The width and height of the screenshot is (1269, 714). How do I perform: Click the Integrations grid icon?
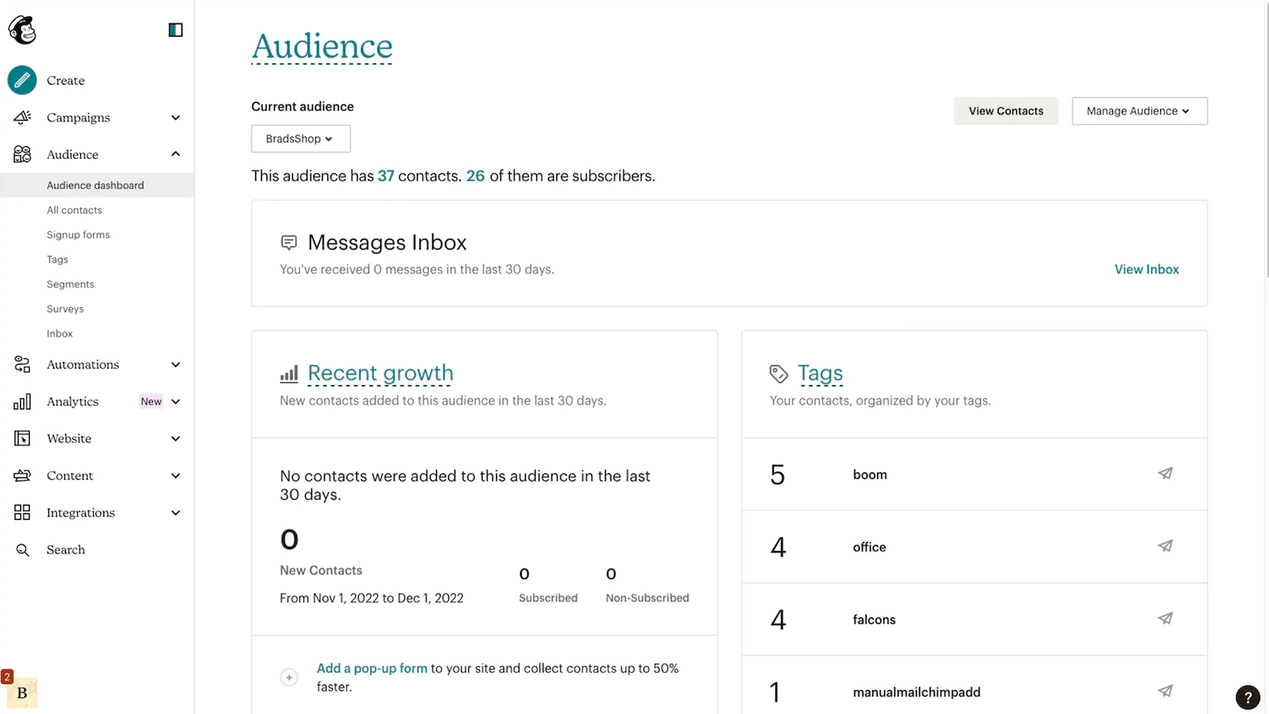pos(22,512)
